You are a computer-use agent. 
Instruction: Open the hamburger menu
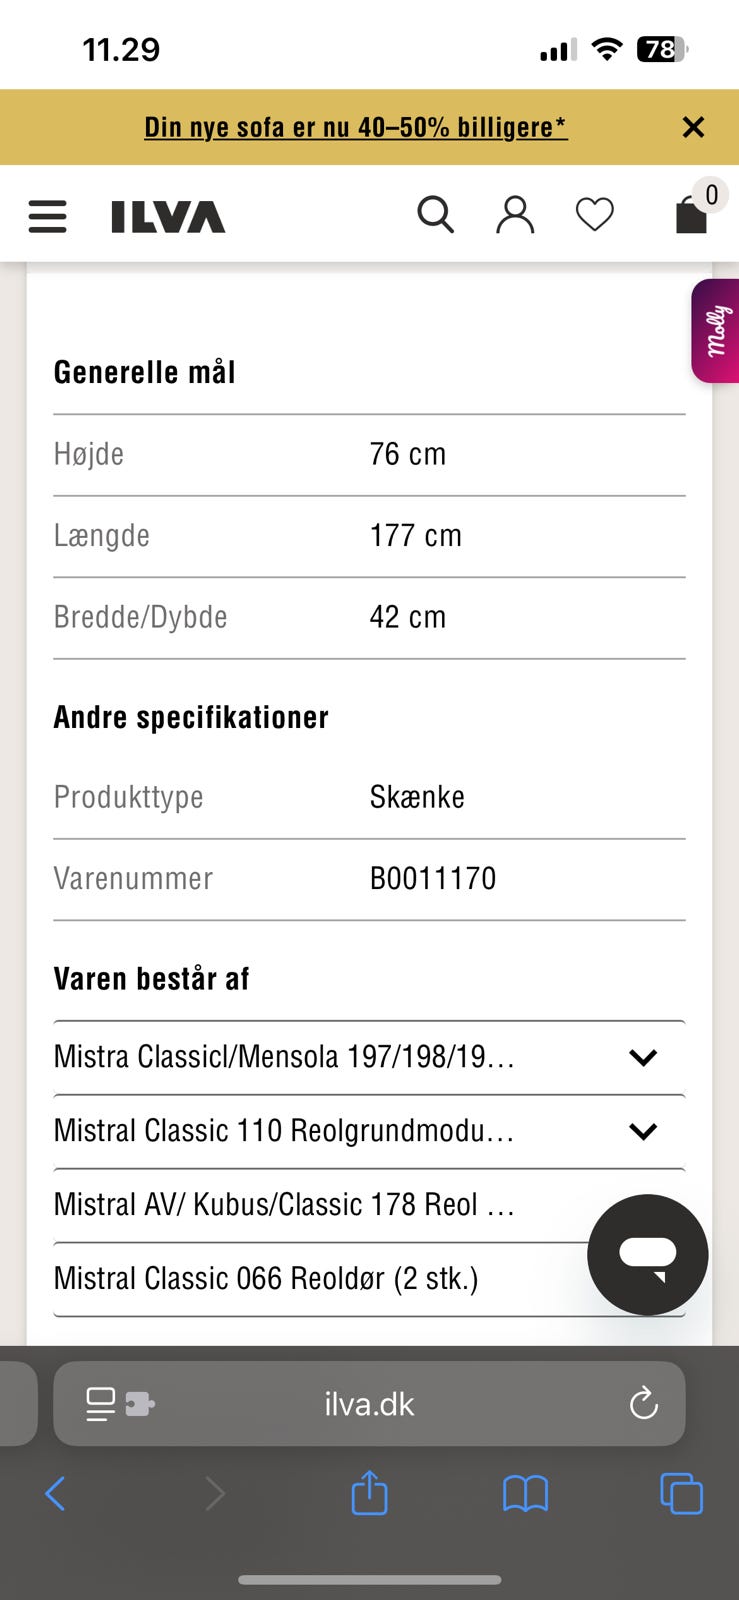tap(47, 216)
